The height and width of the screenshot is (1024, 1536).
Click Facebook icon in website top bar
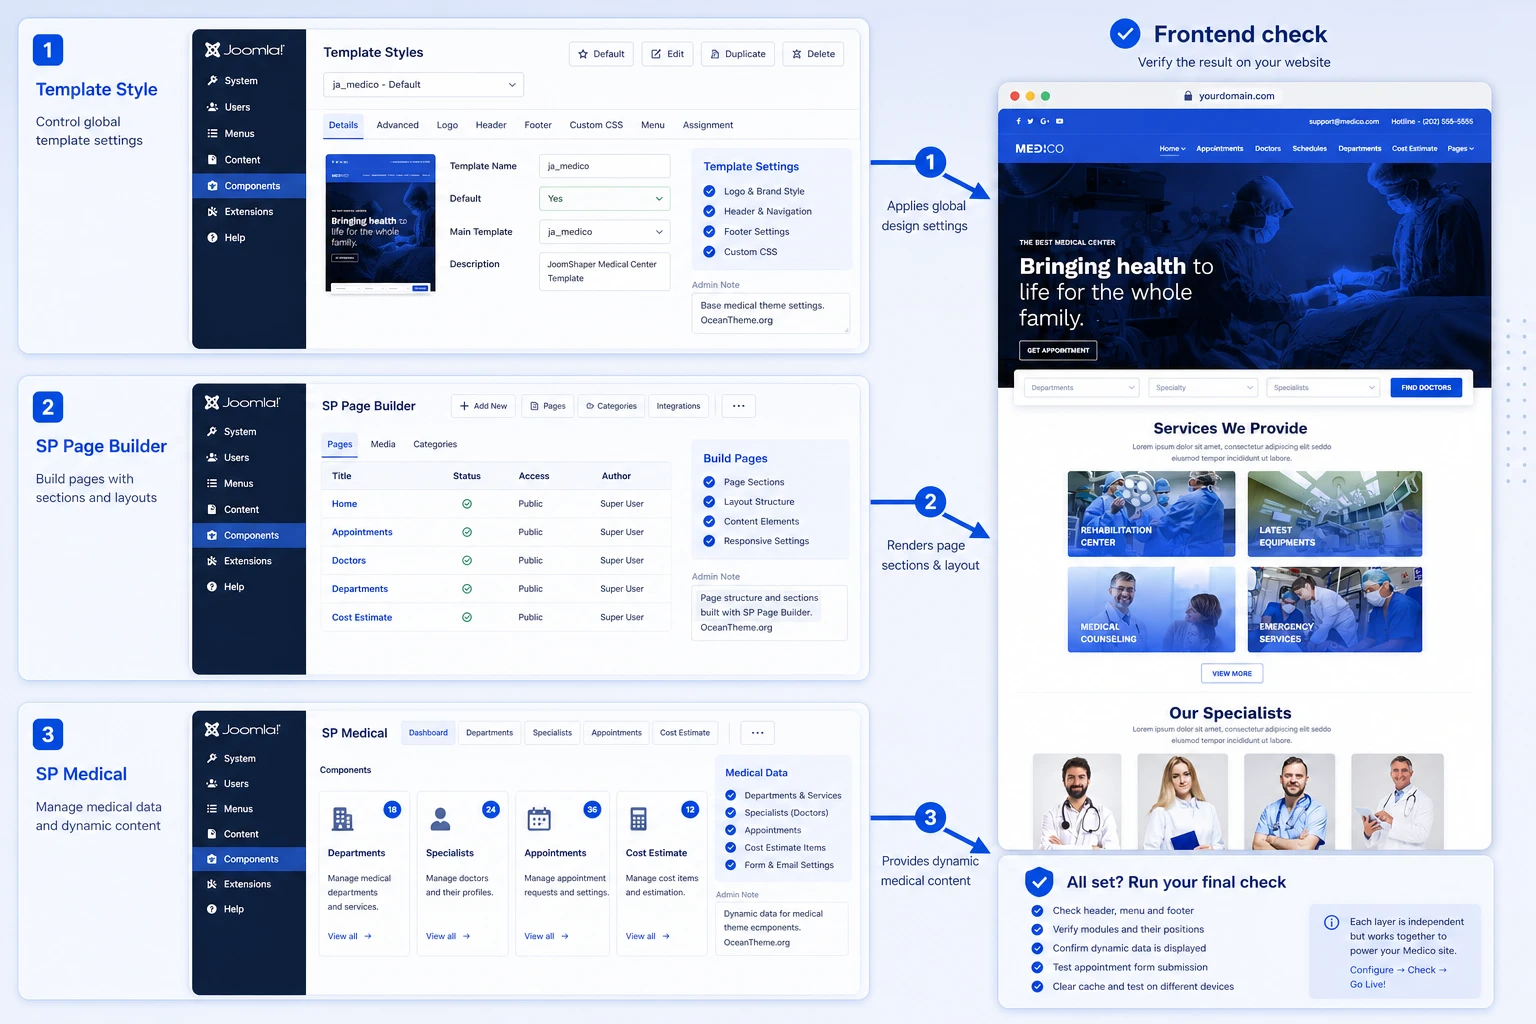tap(1018, 121)
